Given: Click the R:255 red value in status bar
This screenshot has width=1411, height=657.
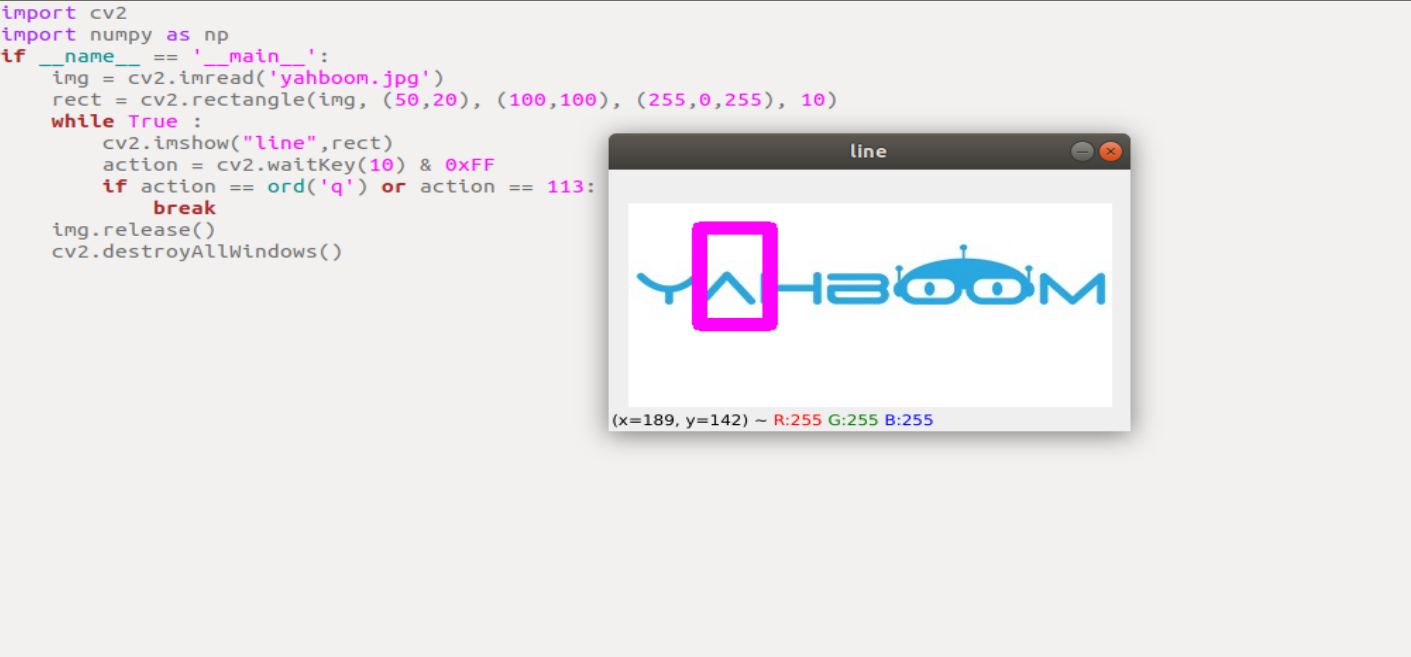Looking at the screenshot, I should [797, 420].
